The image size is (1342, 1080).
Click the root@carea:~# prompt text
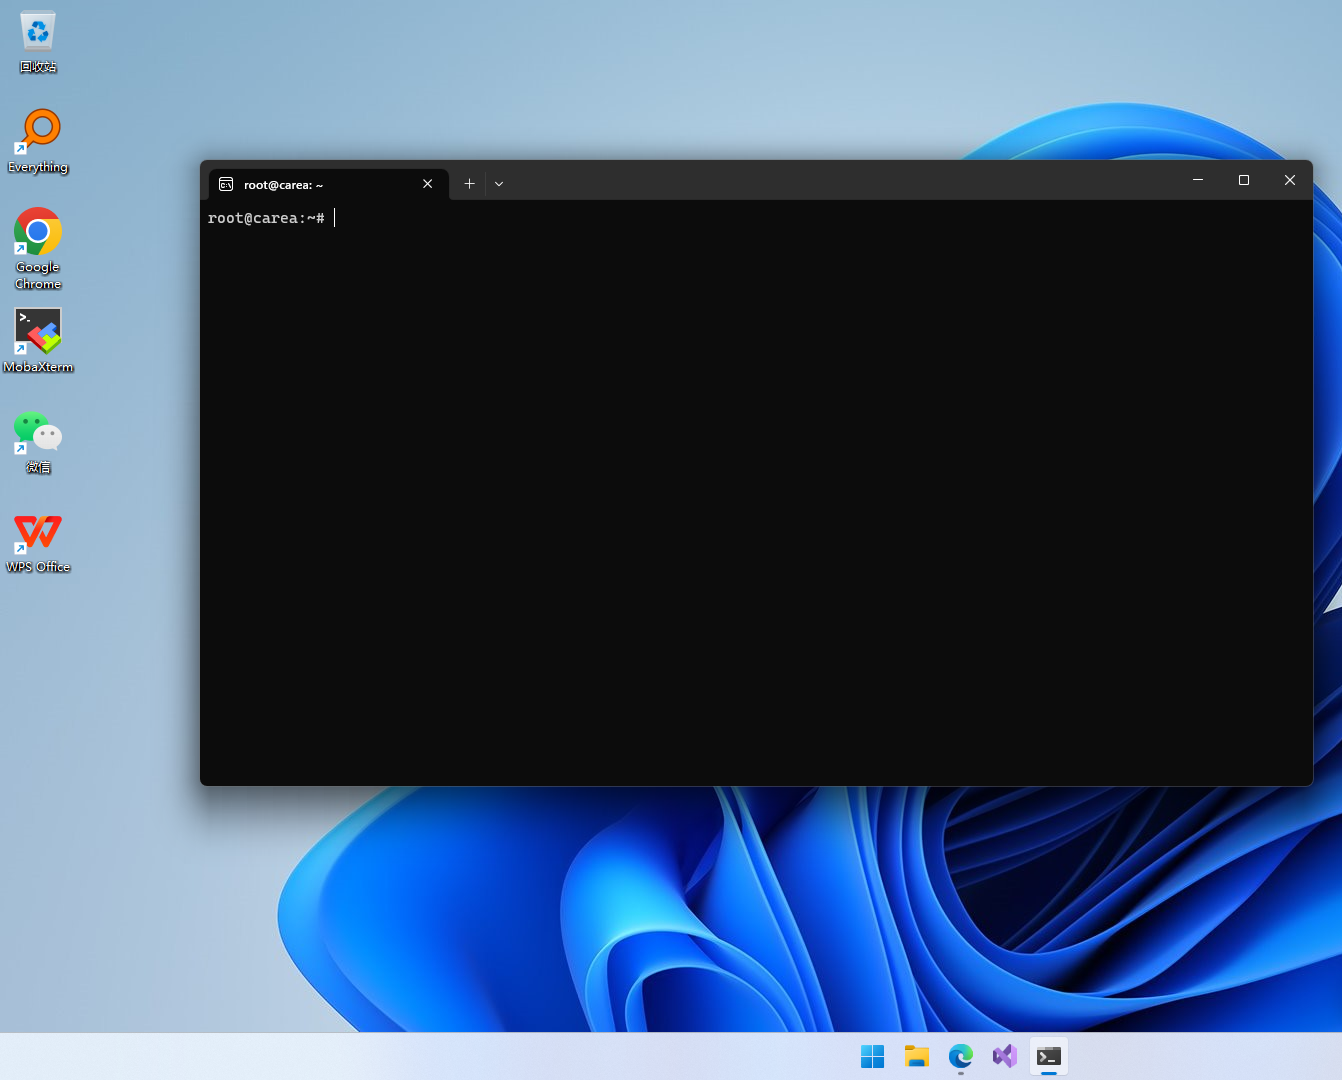pos(266,218)
